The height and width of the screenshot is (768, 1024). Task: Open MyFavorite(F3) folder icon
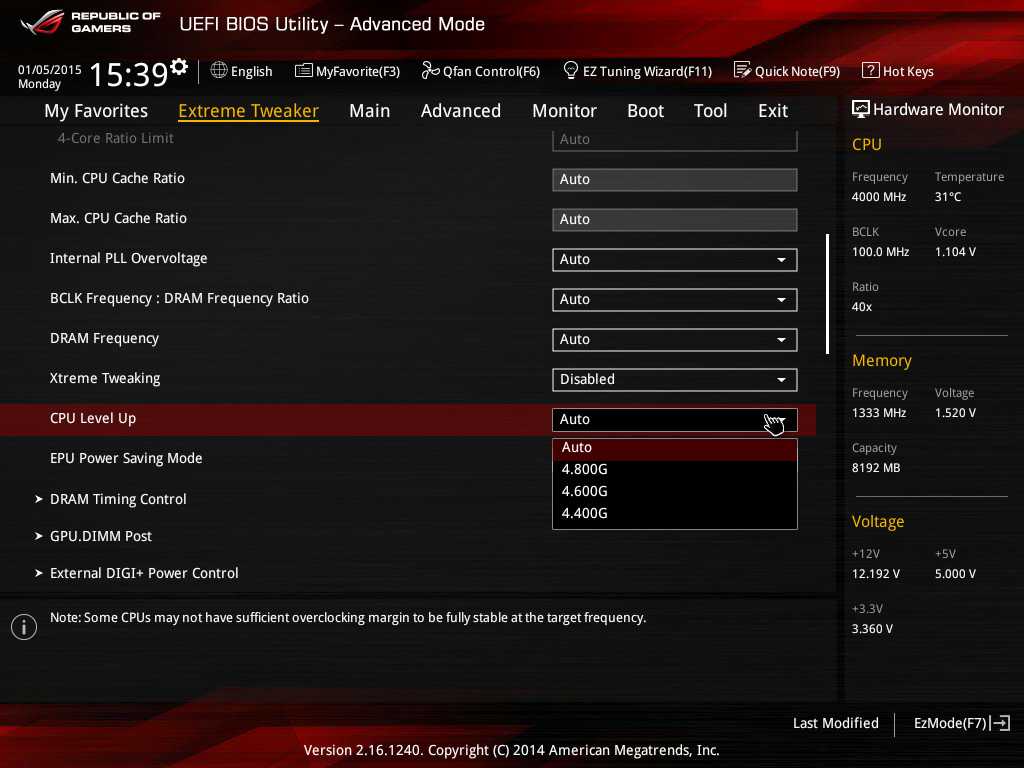point(304,71)
